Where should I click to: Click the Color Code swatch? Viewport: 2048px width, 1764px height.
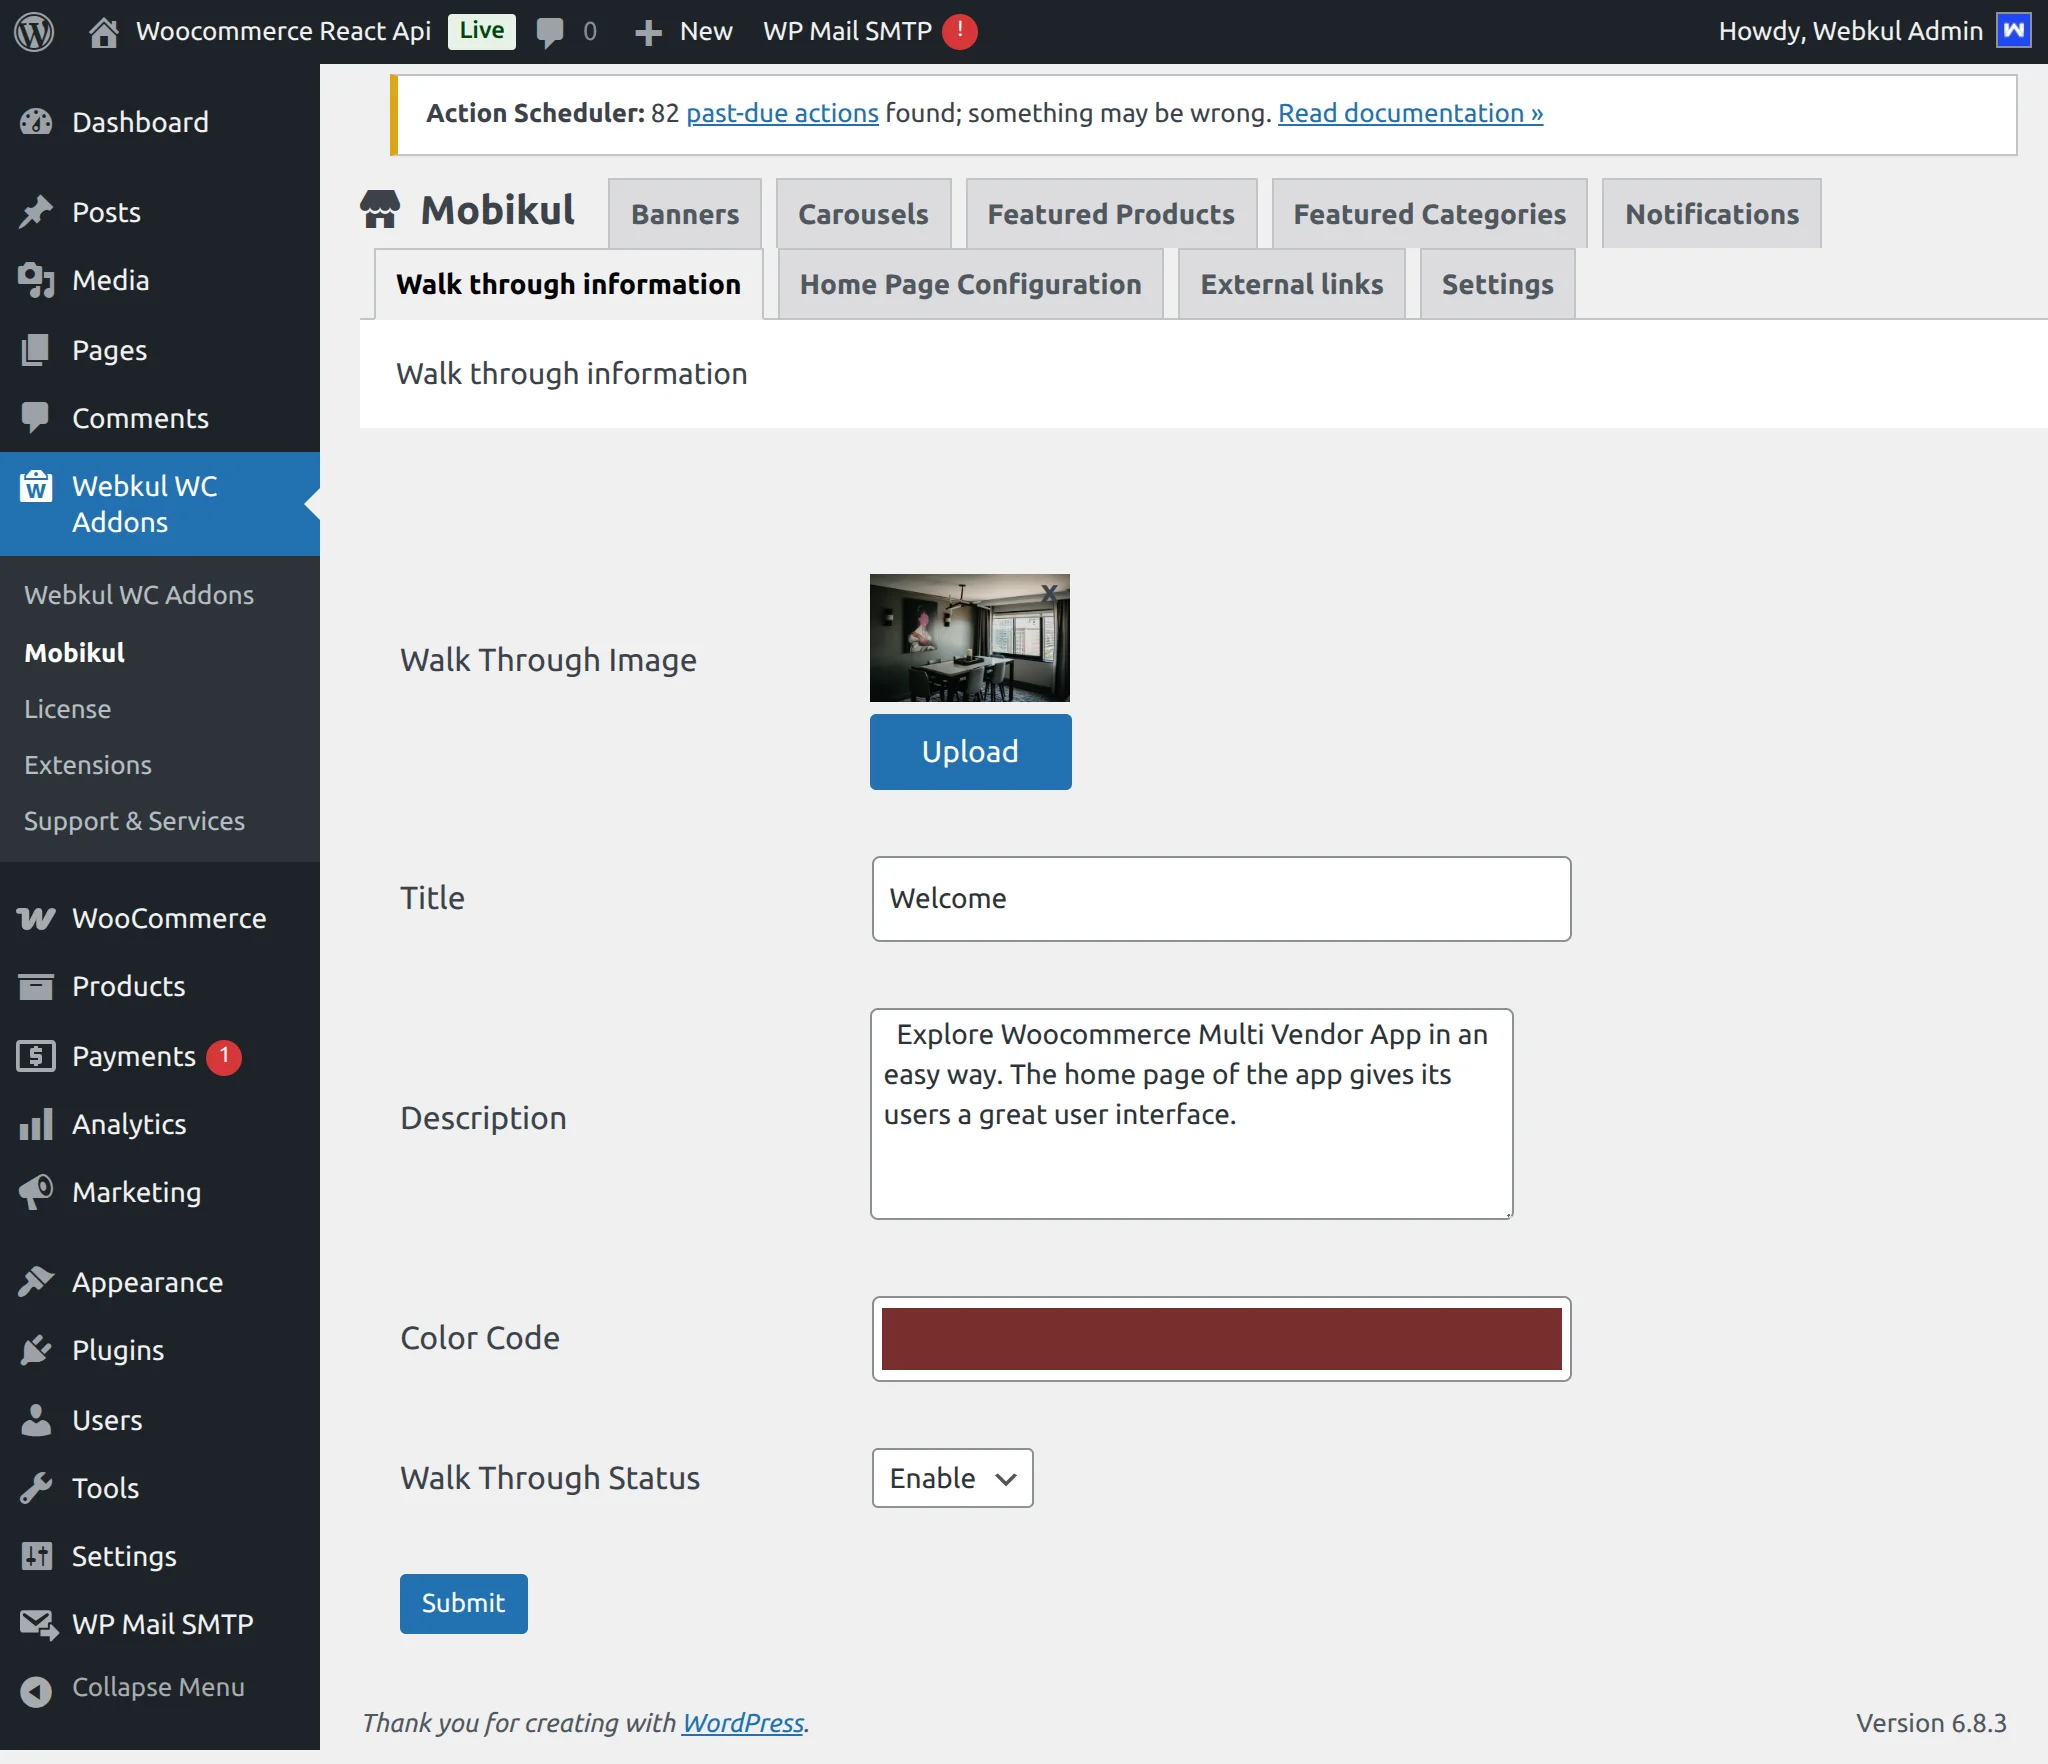pyautogui.click(x=1221, y=1339)
